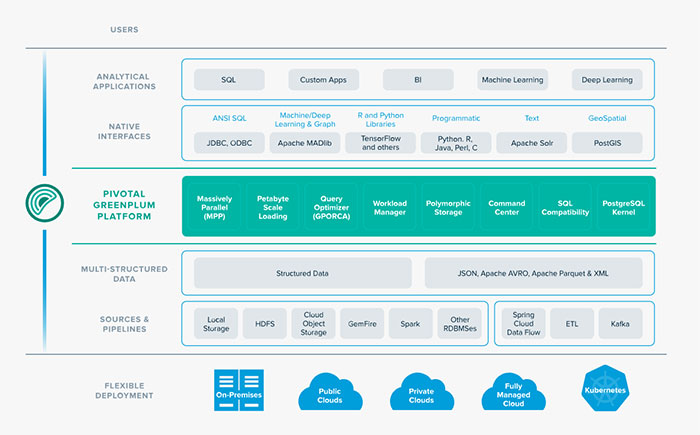The height and width of the screenshot is (435, 700).
Task: Select the Massively Parallel (MPP) tile
Action: [x=214, y=206]
